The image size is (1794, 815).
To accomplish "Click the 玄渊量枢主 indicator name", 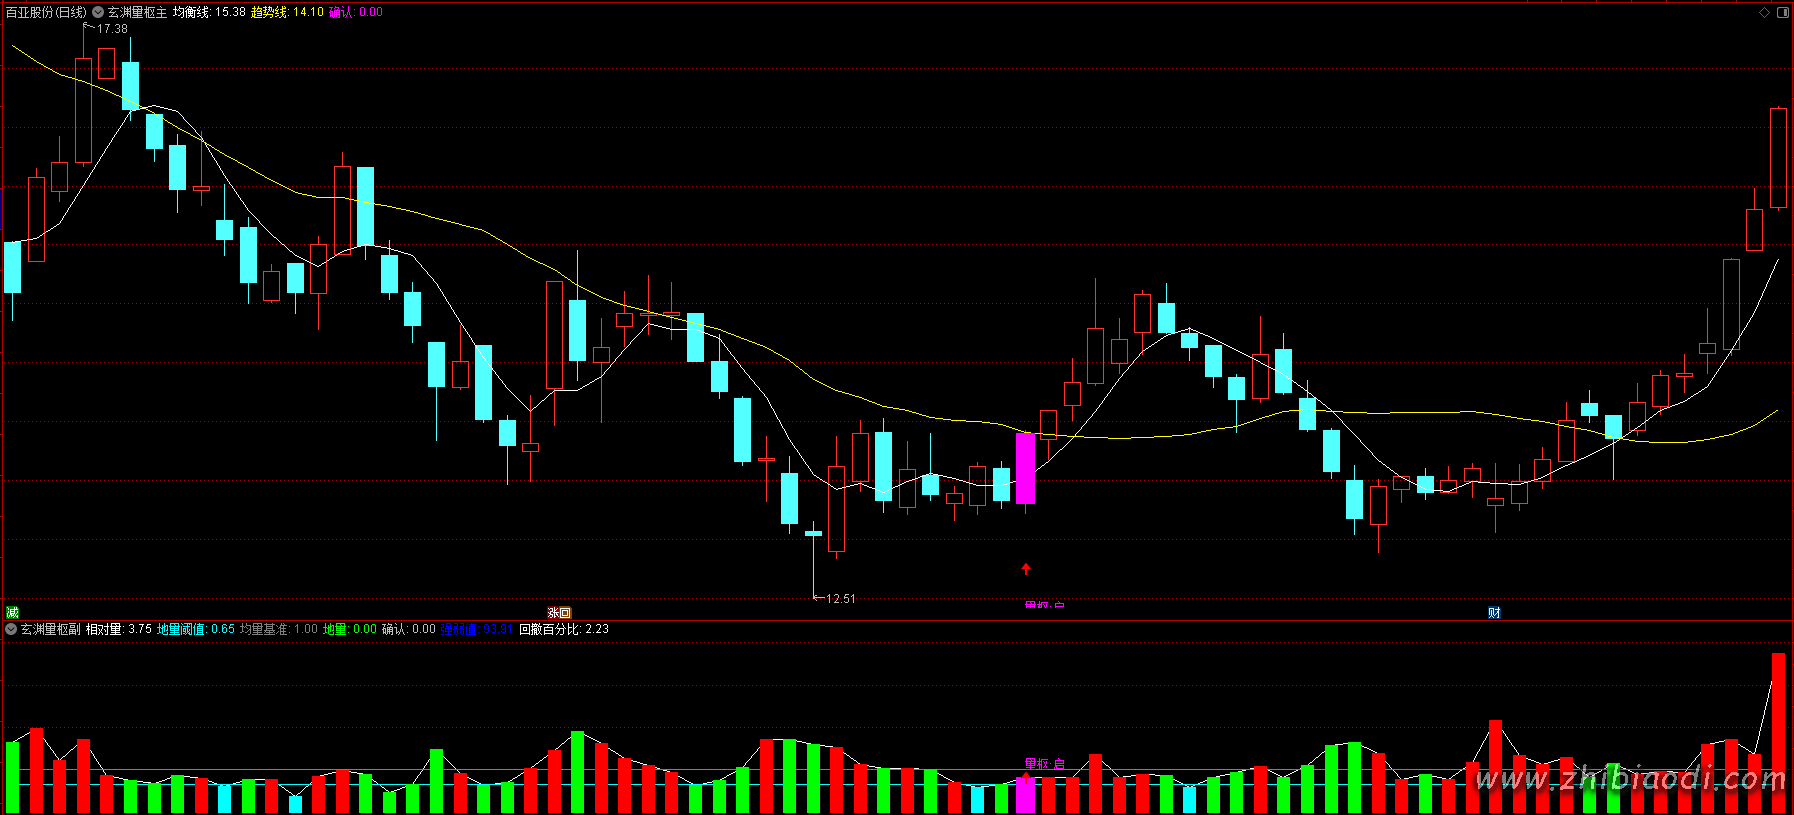I will pos(138,12).
